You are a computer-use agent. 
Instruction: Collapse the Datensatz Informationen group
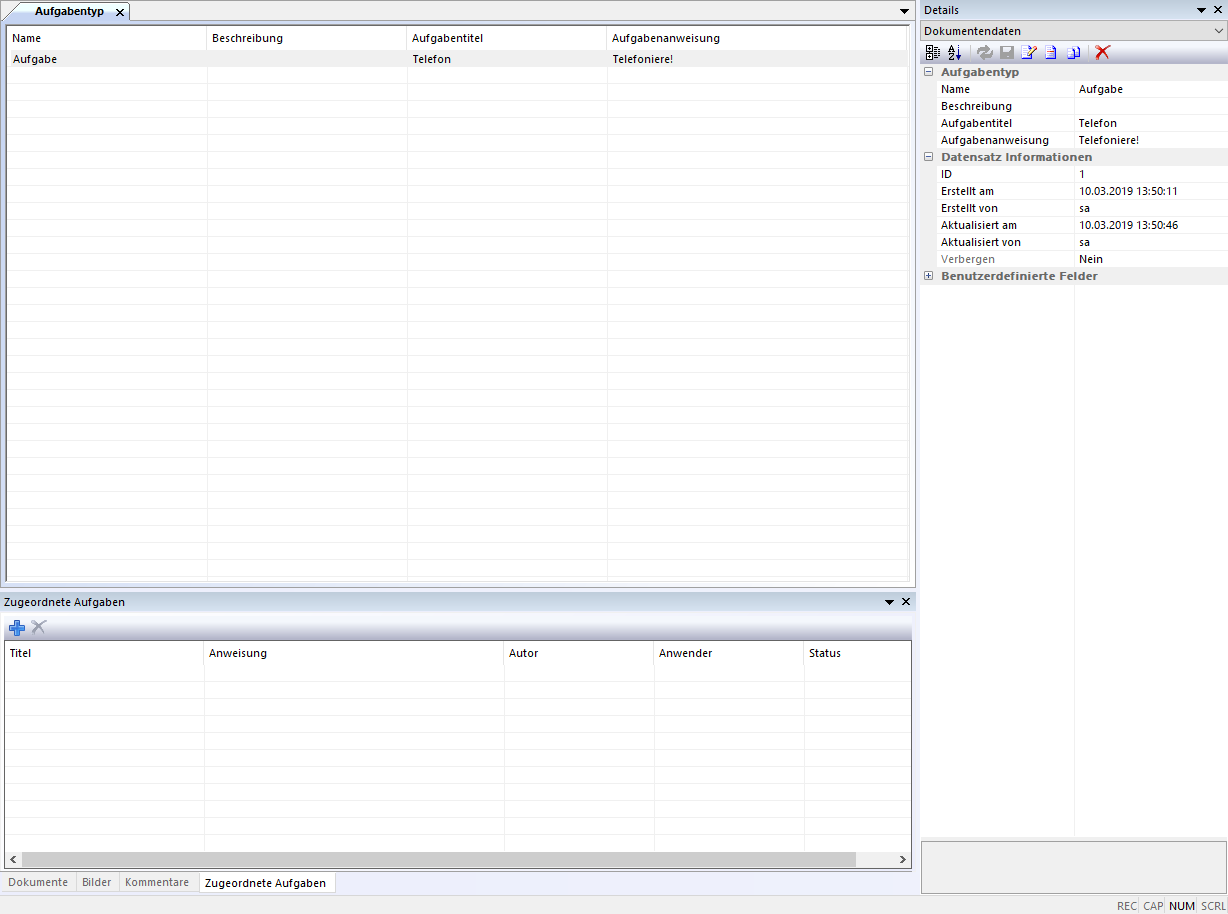point(928,157)
